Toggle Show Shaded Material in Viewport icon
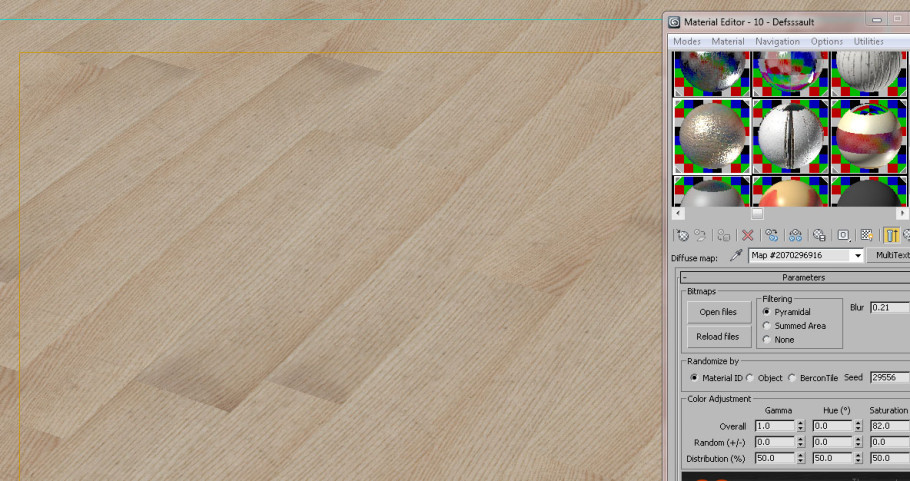This screenshot has height=481, width=910. point(867,235)
